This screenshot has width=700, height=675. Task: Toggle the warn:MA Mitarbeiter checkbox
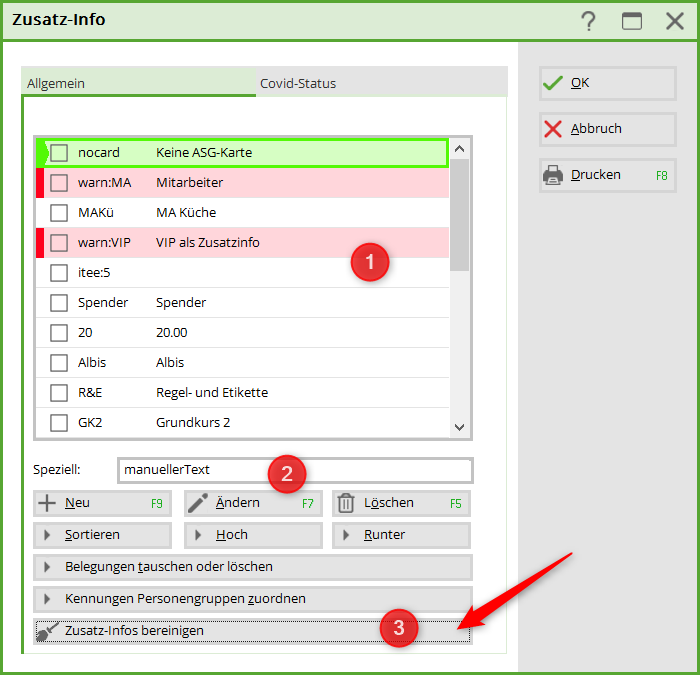(60, 183)
